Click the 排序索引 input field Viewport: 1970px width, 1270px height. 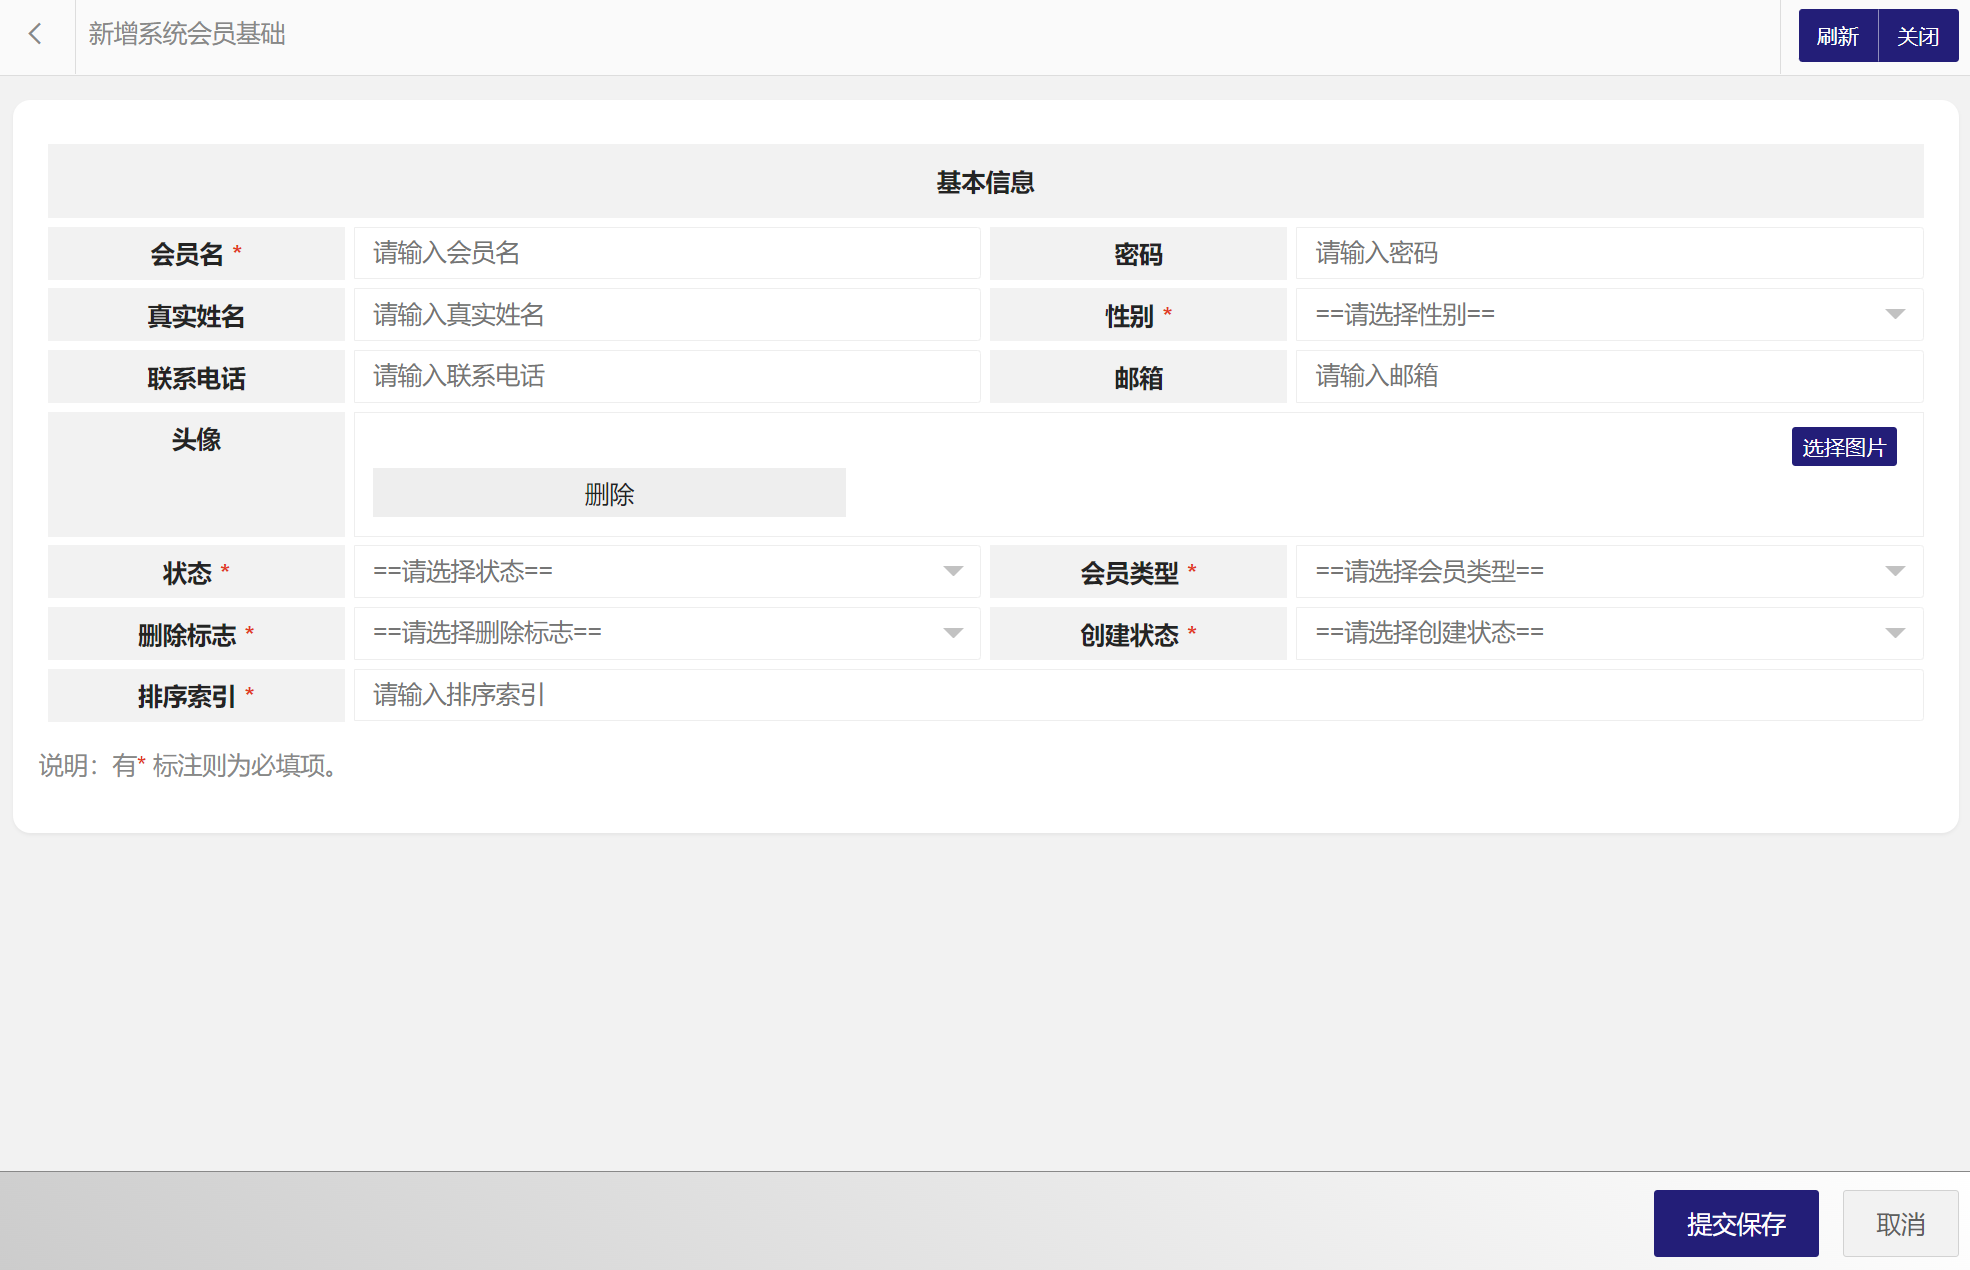[1137, 695]
